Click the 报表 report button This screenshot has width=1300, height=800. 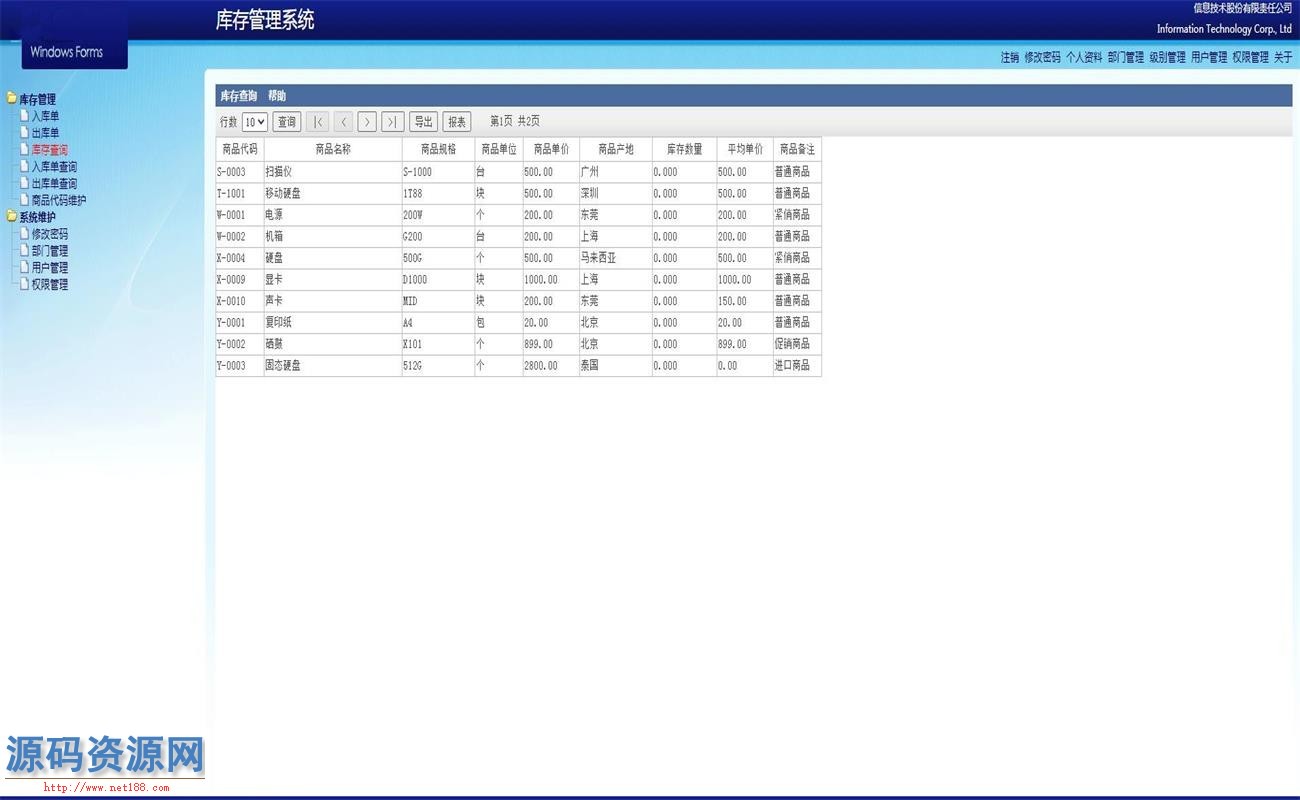tap(457, 122)
